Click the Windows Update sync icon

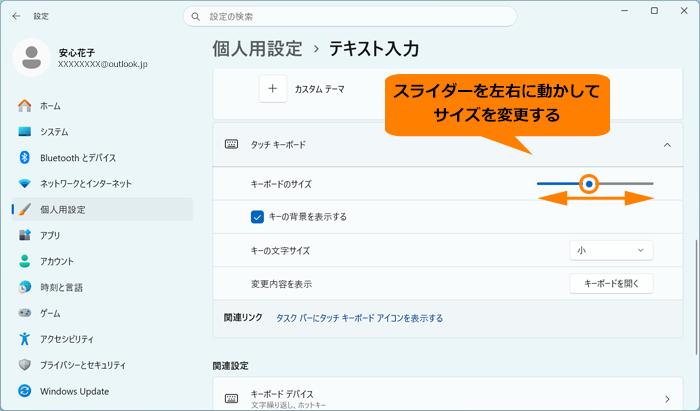[x=25, y=391]
